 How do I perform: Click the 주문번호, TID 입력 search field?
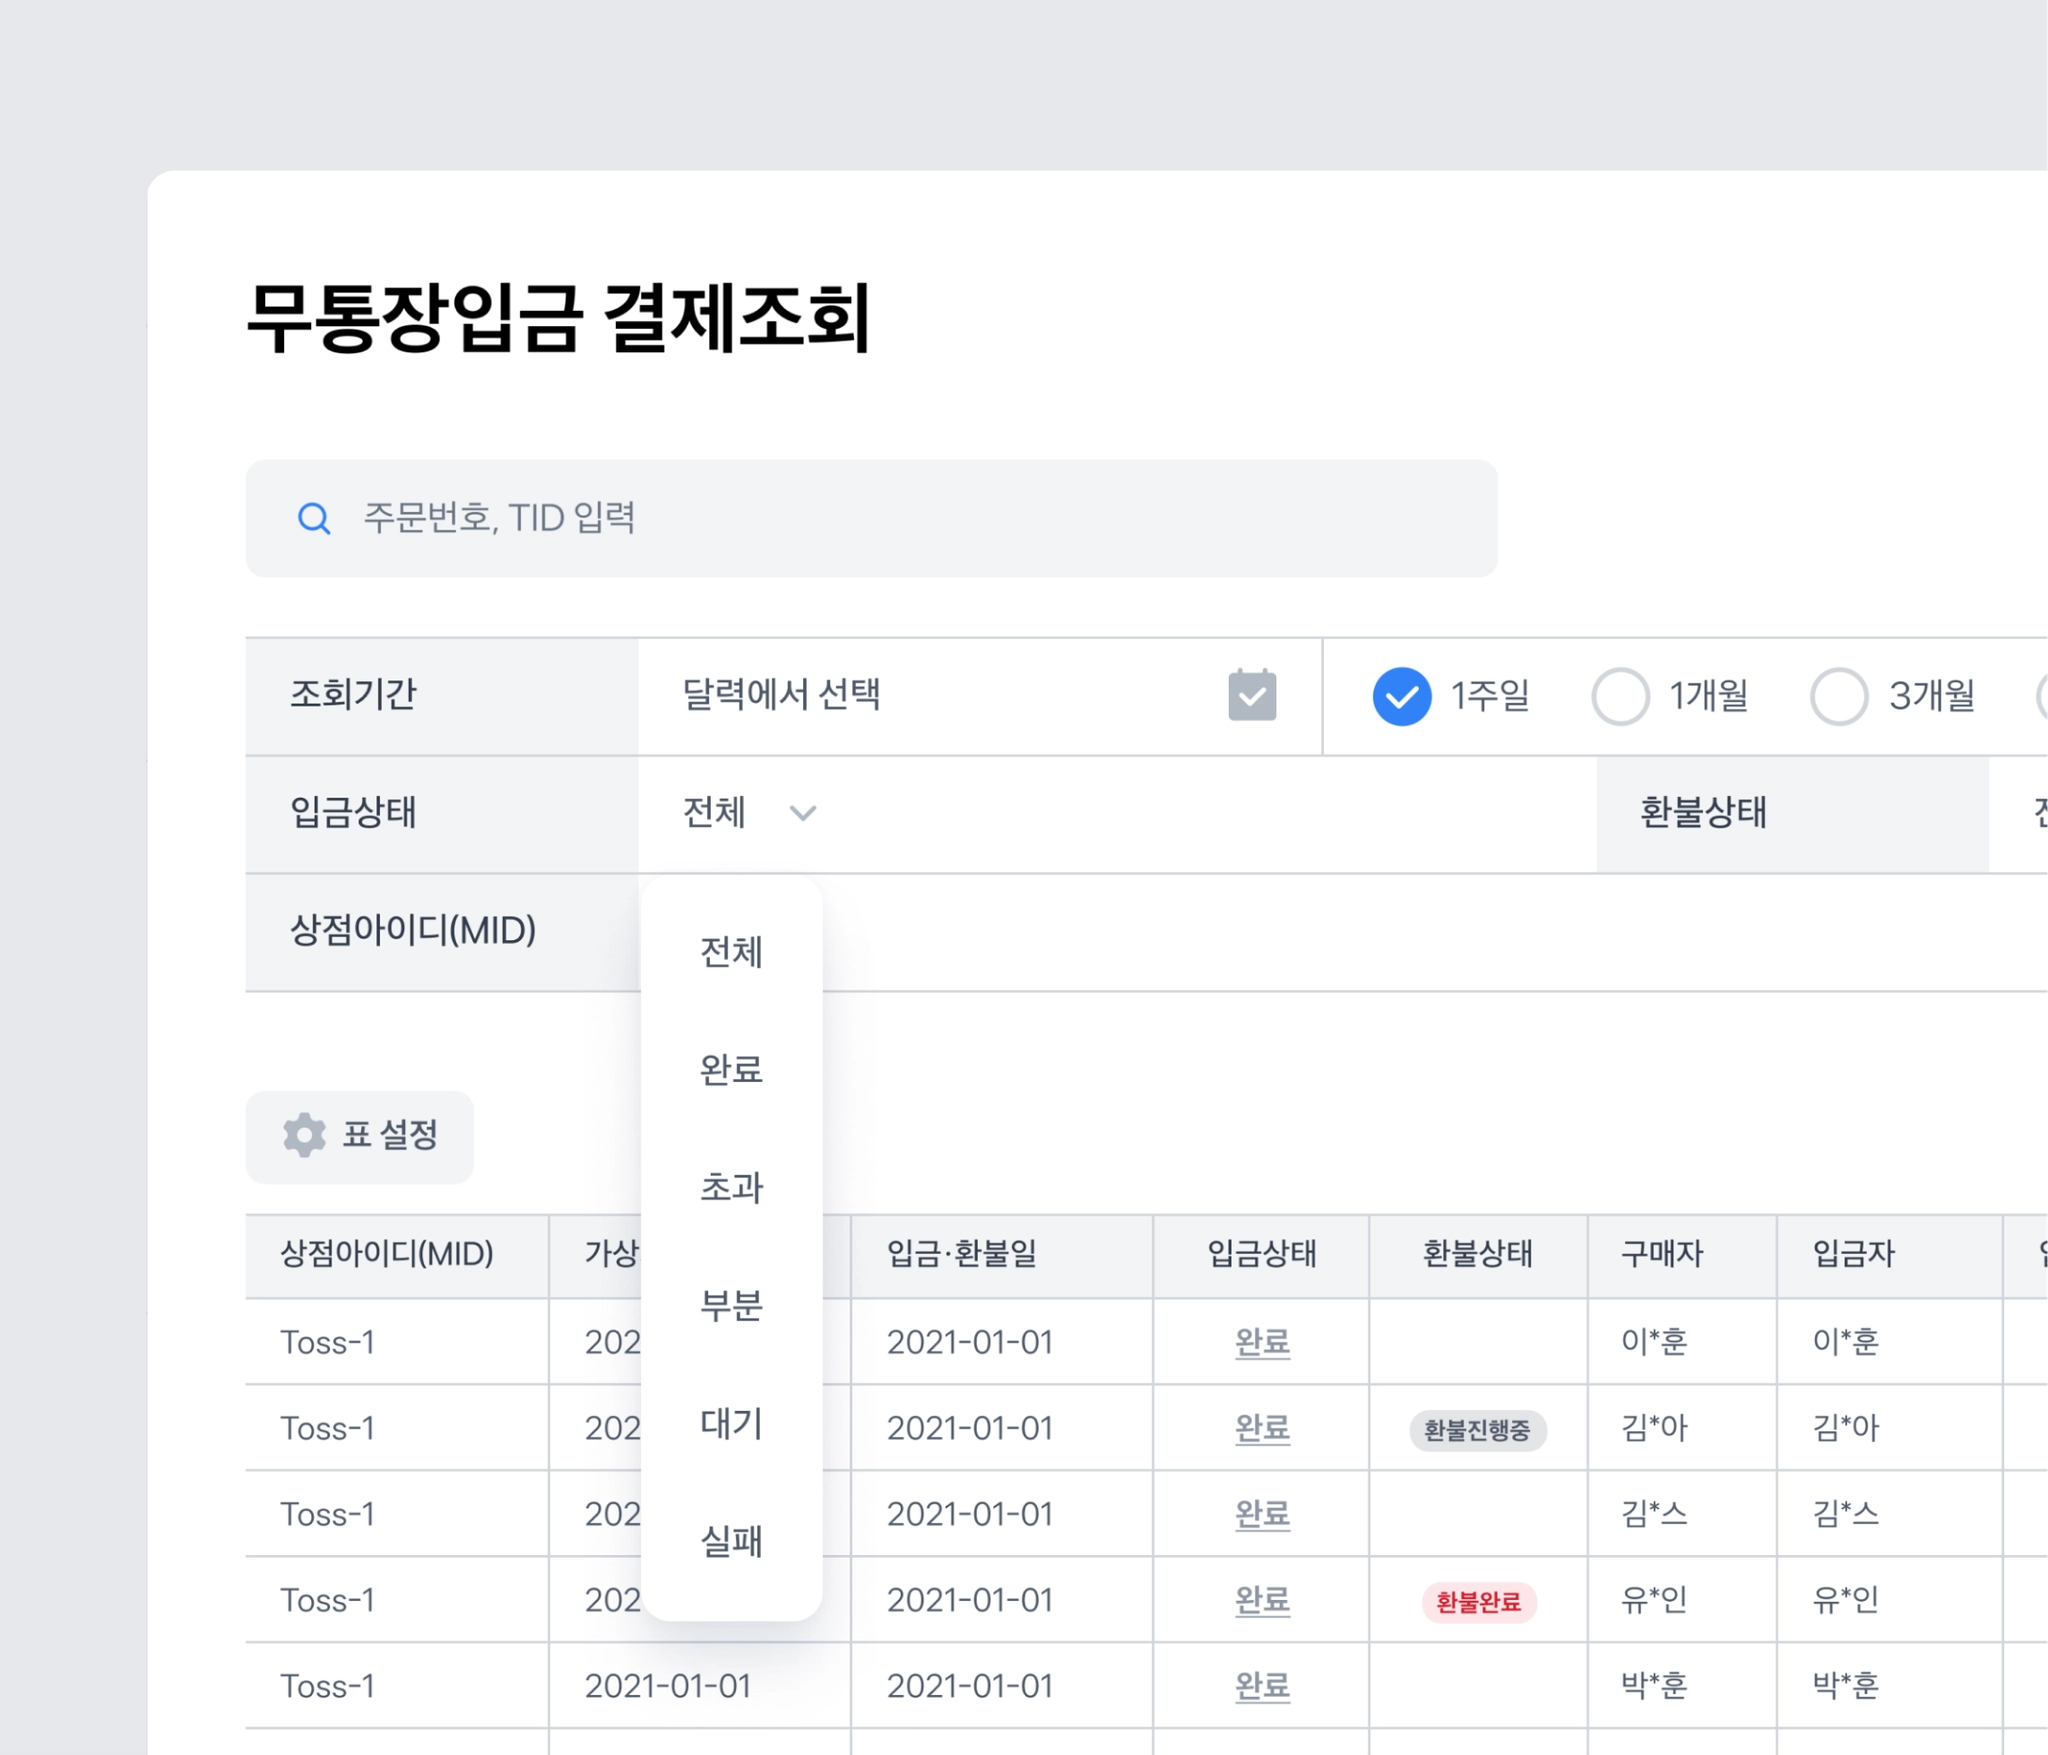[x=900, y=518]
